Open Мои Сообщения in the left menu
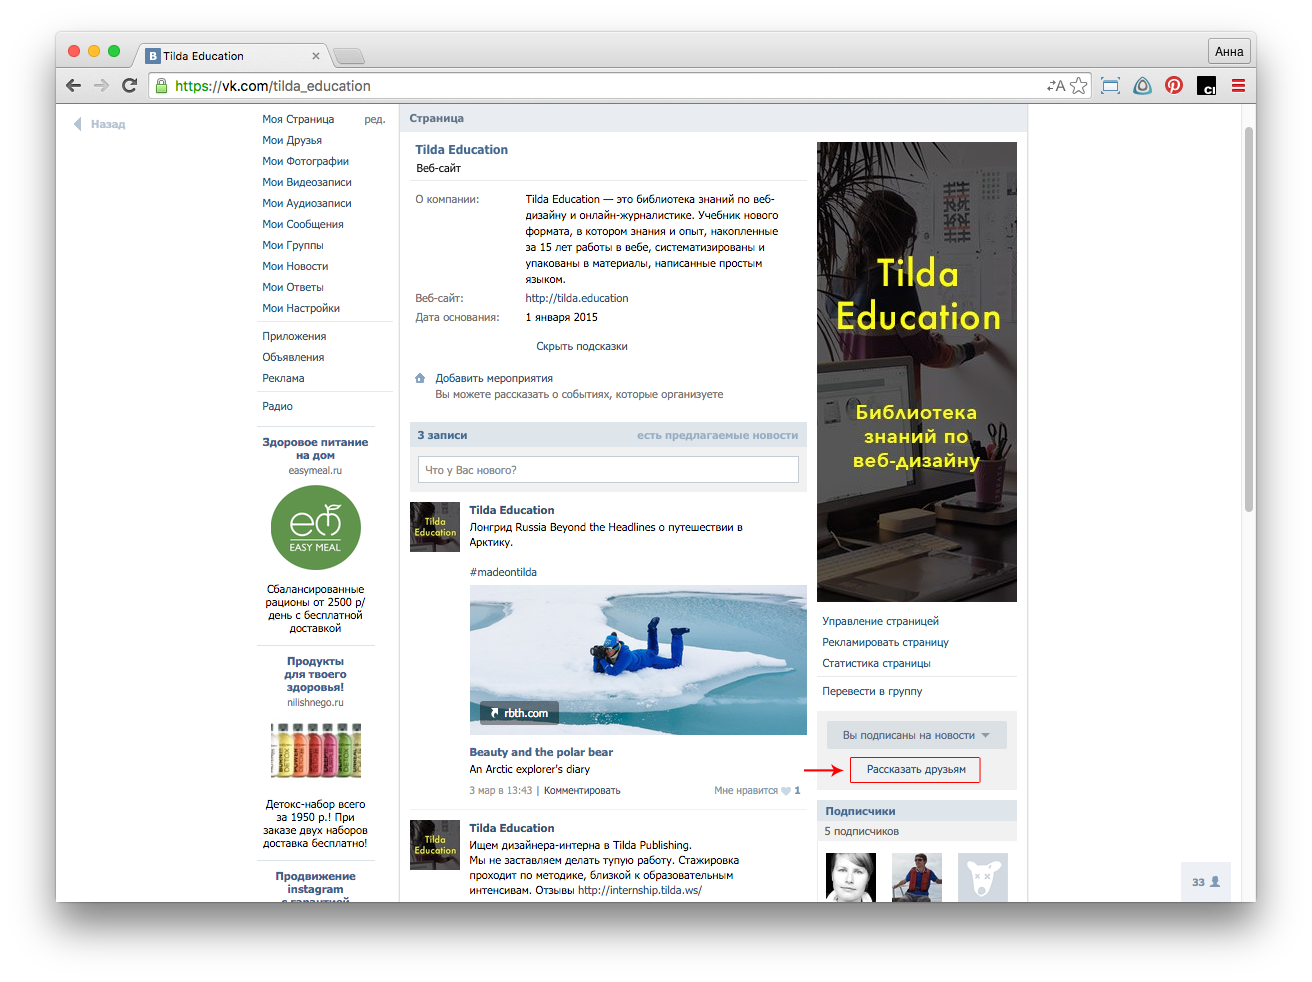1312x982 pixels. (x=302, y=224)
